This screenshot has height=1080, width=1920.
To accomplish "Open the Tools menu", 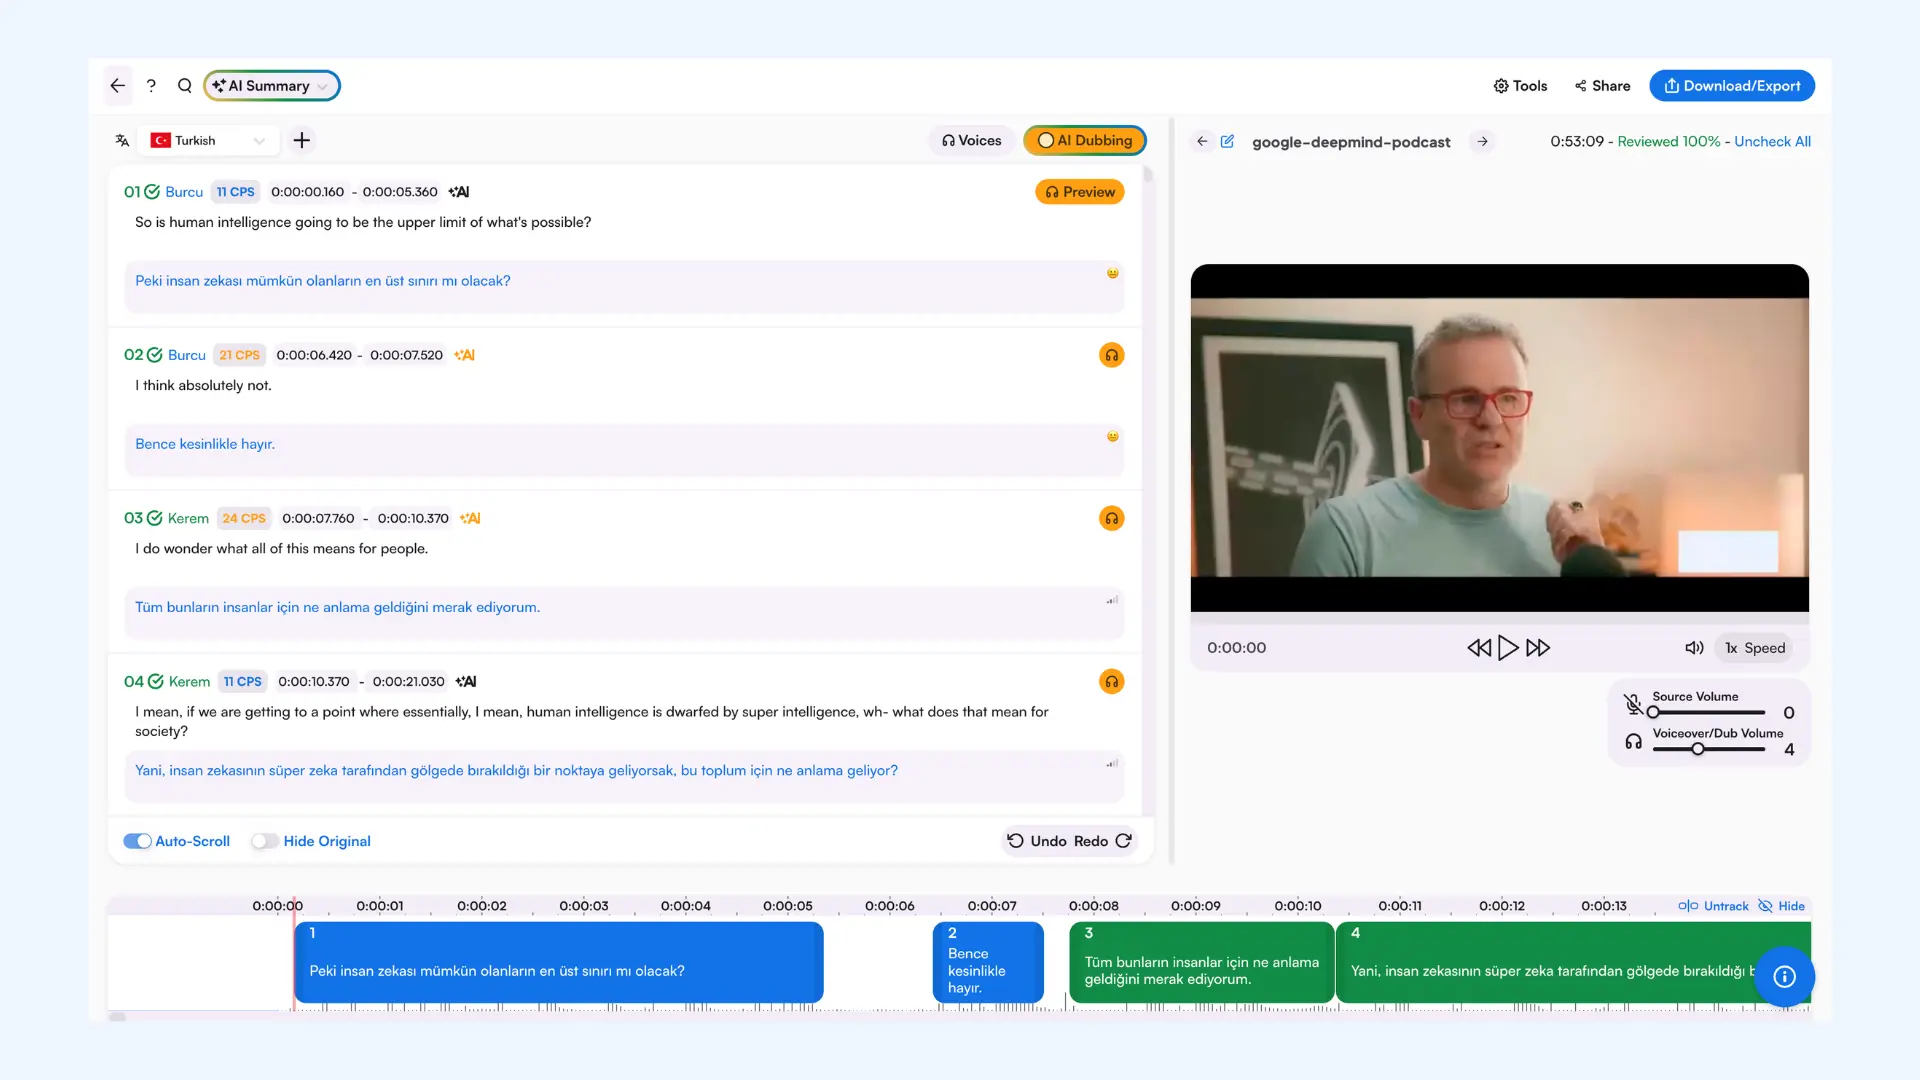I will 1520,86.
